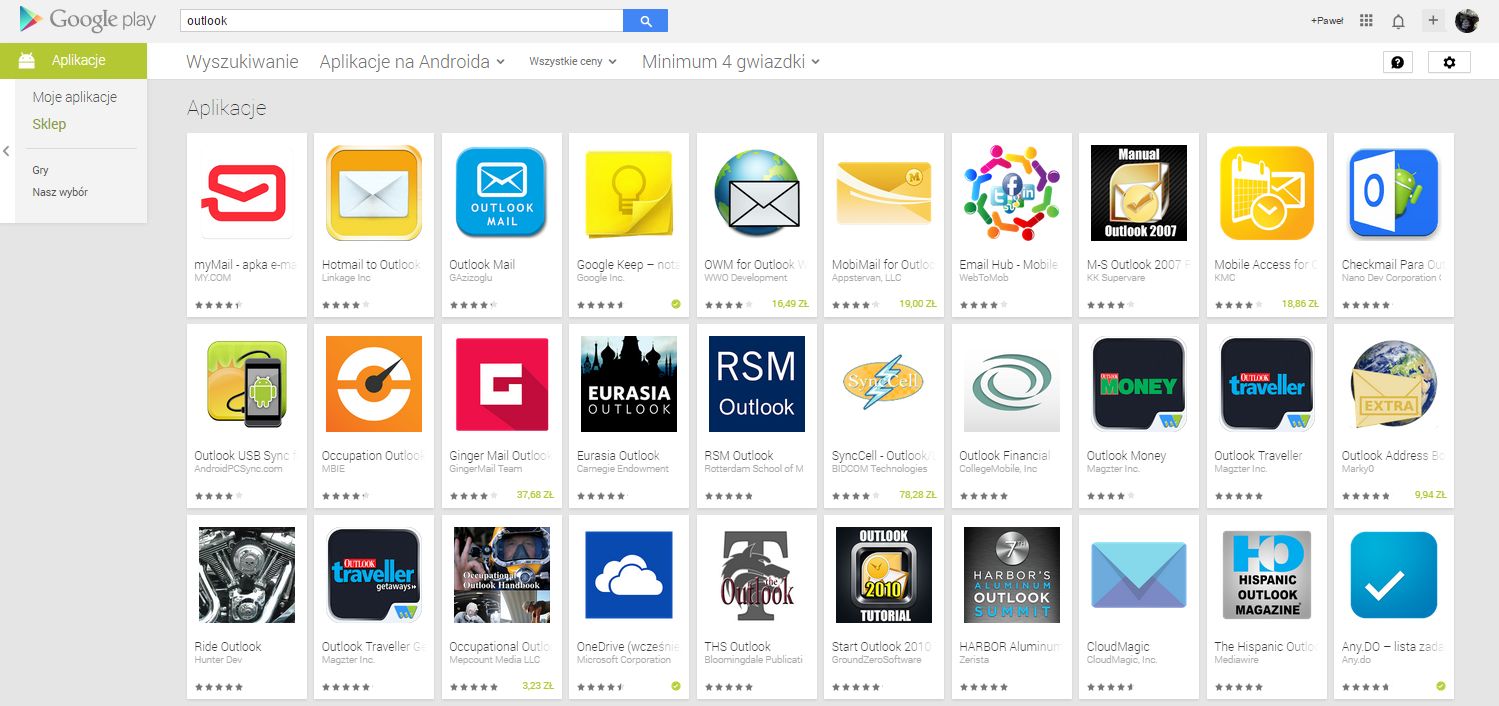Click the 3,23 ZŁ Occupational Outlook price

click(538, 685)
